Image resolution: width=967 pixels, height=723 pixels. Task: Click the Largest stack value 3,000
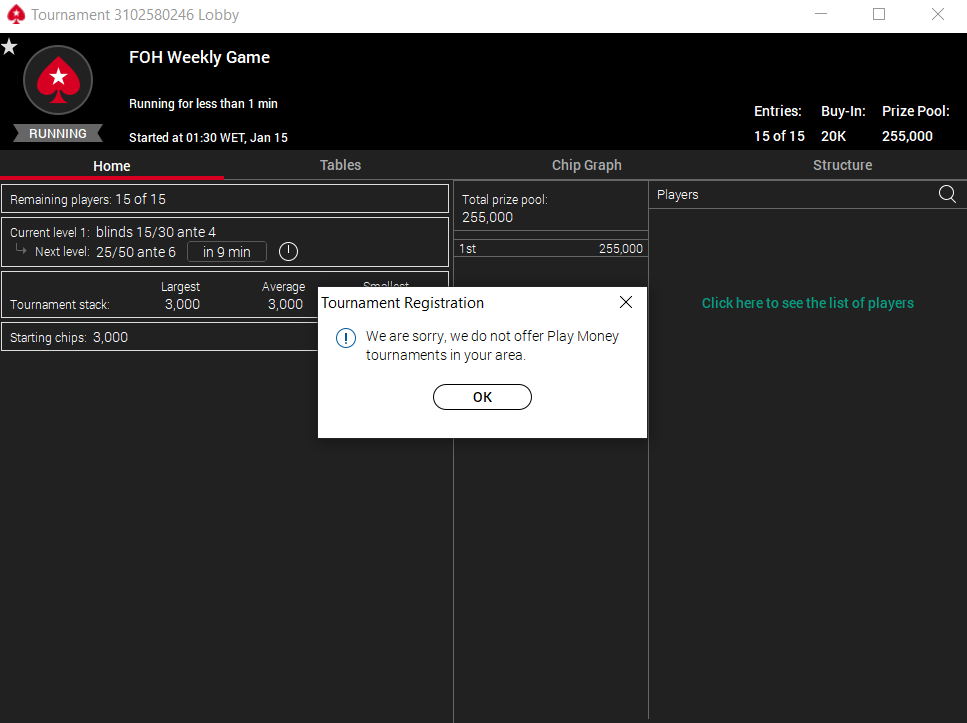pyautogui.click(x=183, y=304)
